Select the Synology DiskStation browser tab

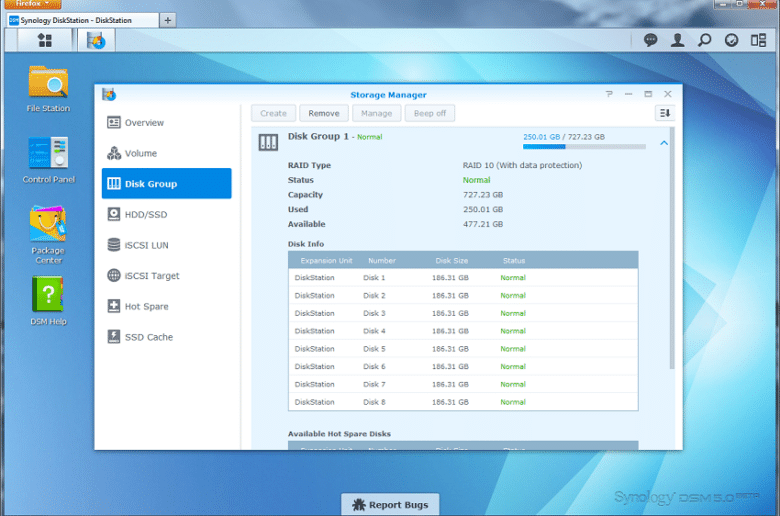point(83,20)
